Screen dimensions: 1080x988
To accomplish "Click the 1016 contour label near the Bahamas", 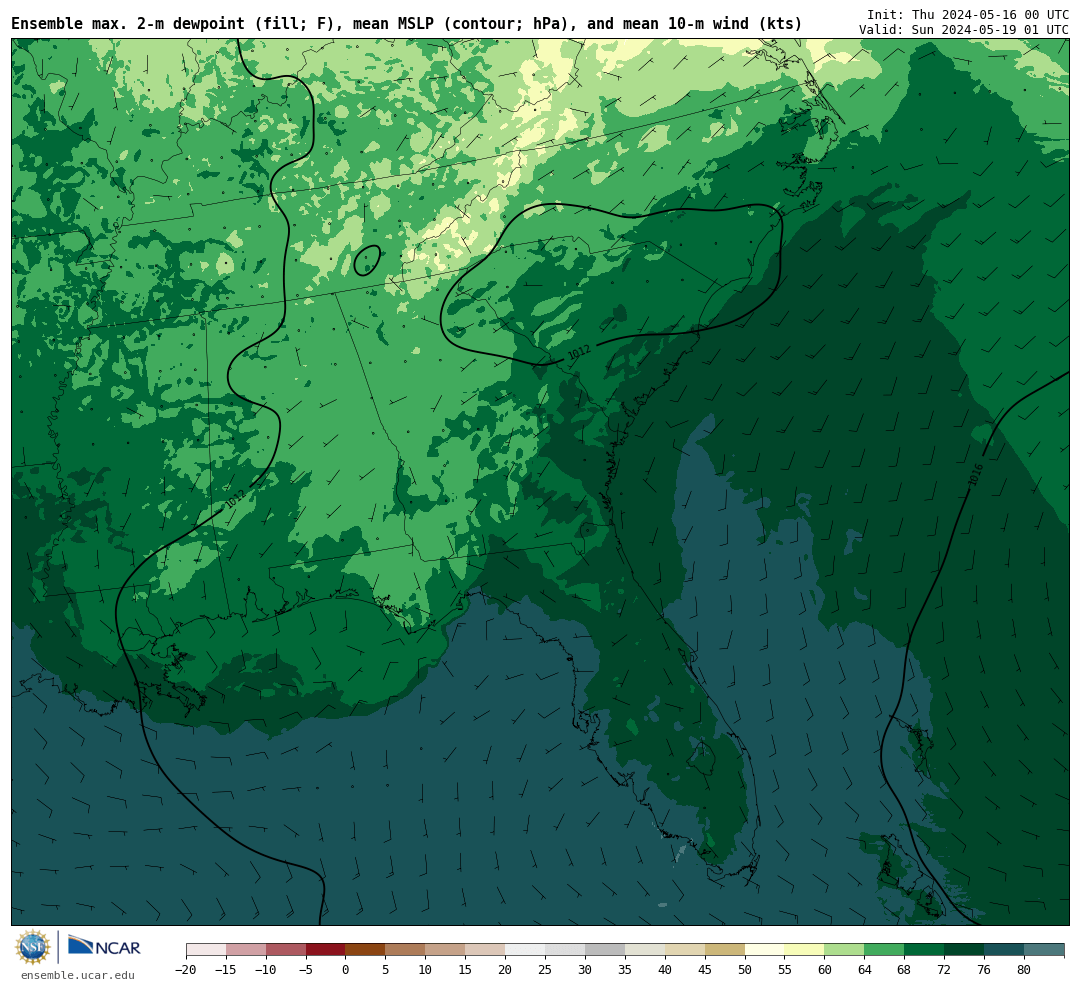I will (975, 475).
